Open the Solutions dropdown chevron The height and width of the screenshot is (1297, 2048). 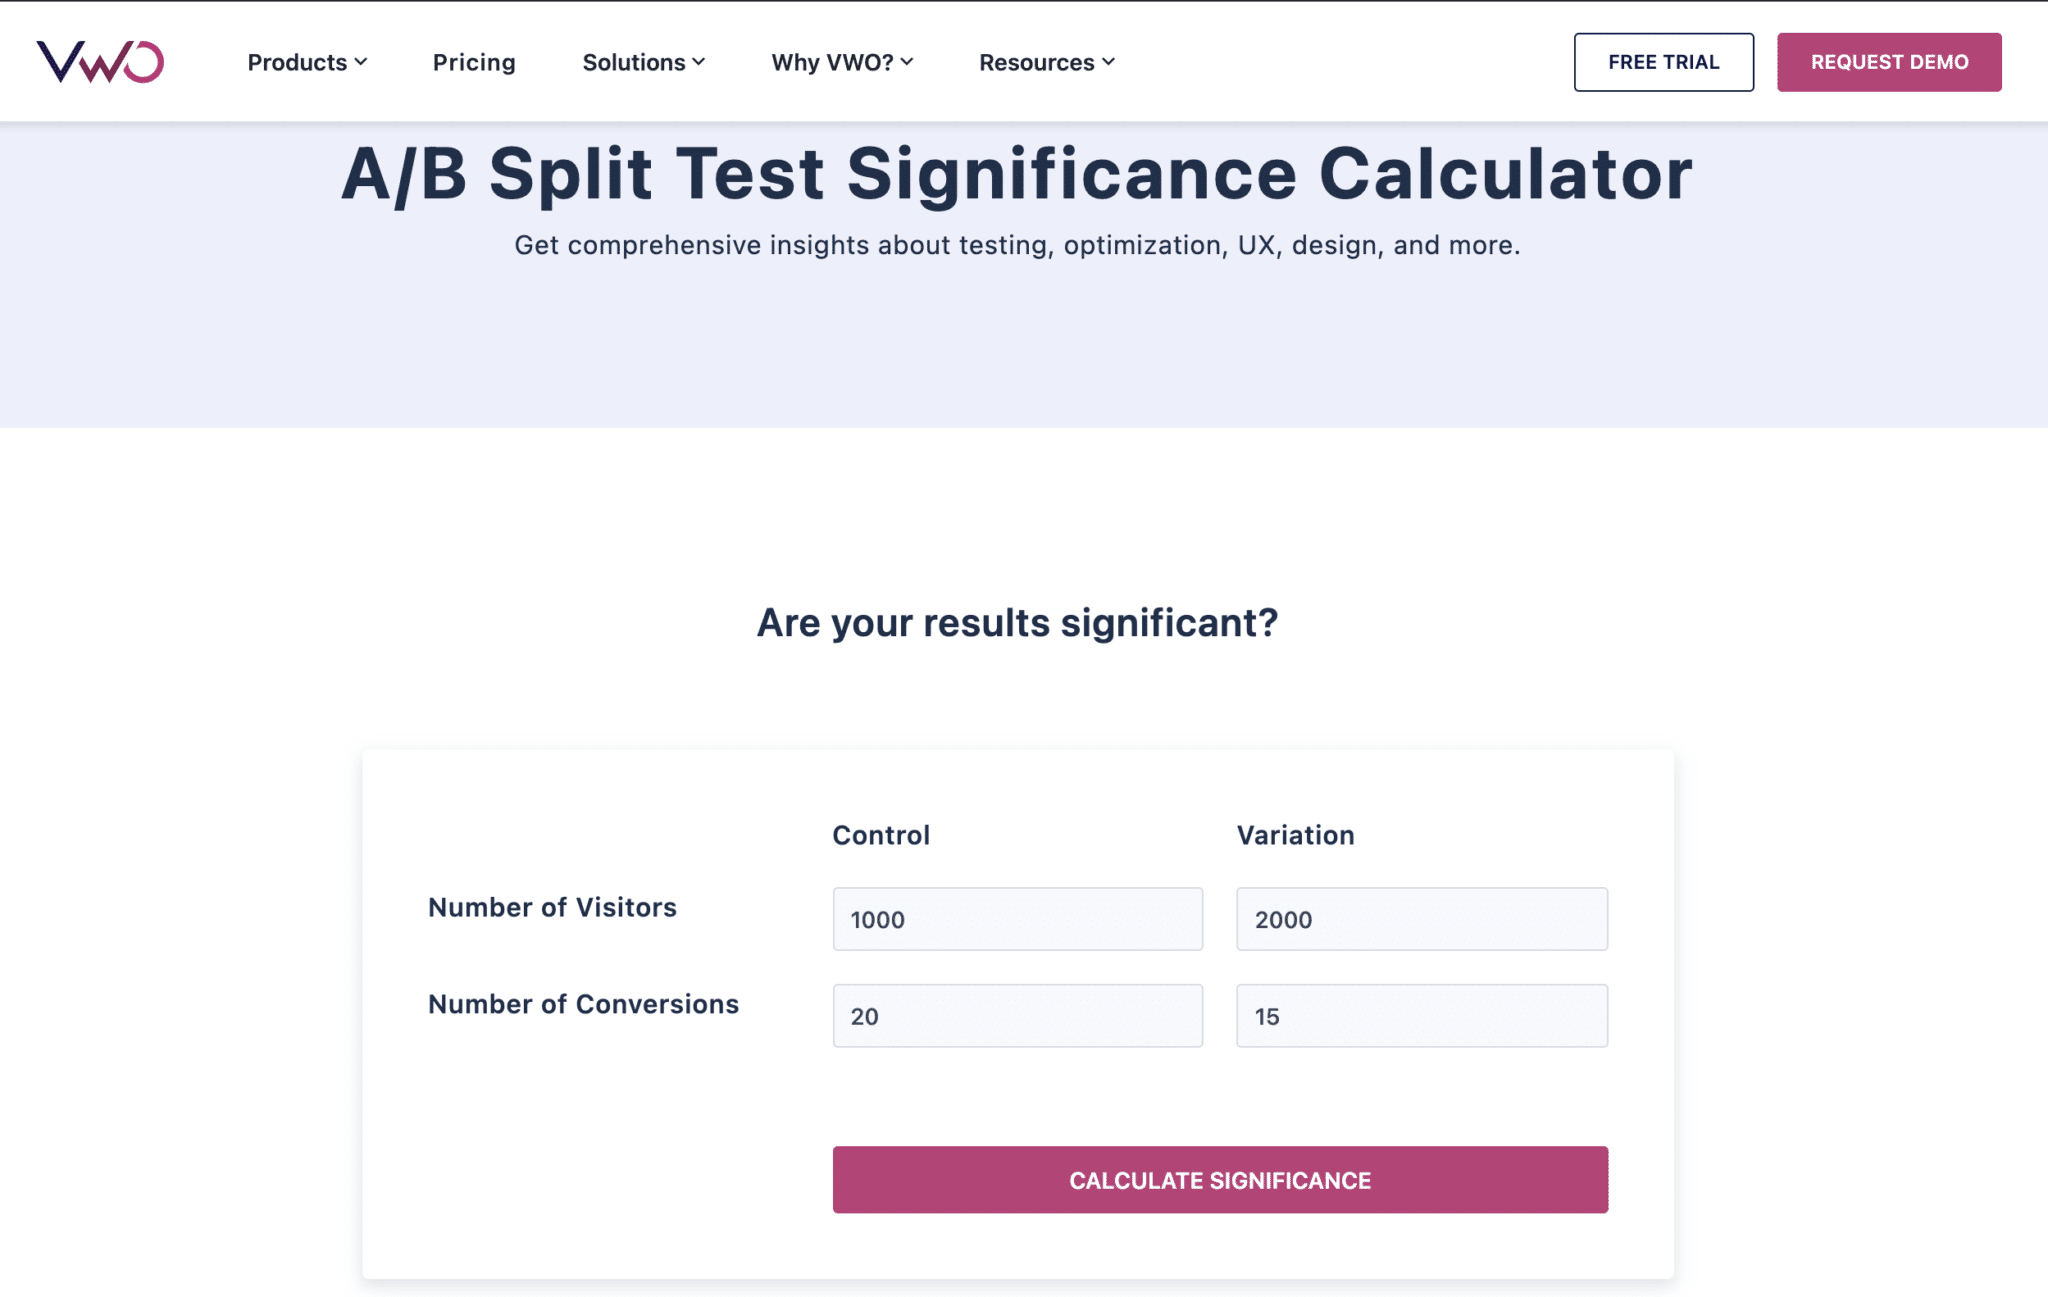pos(699,62)
